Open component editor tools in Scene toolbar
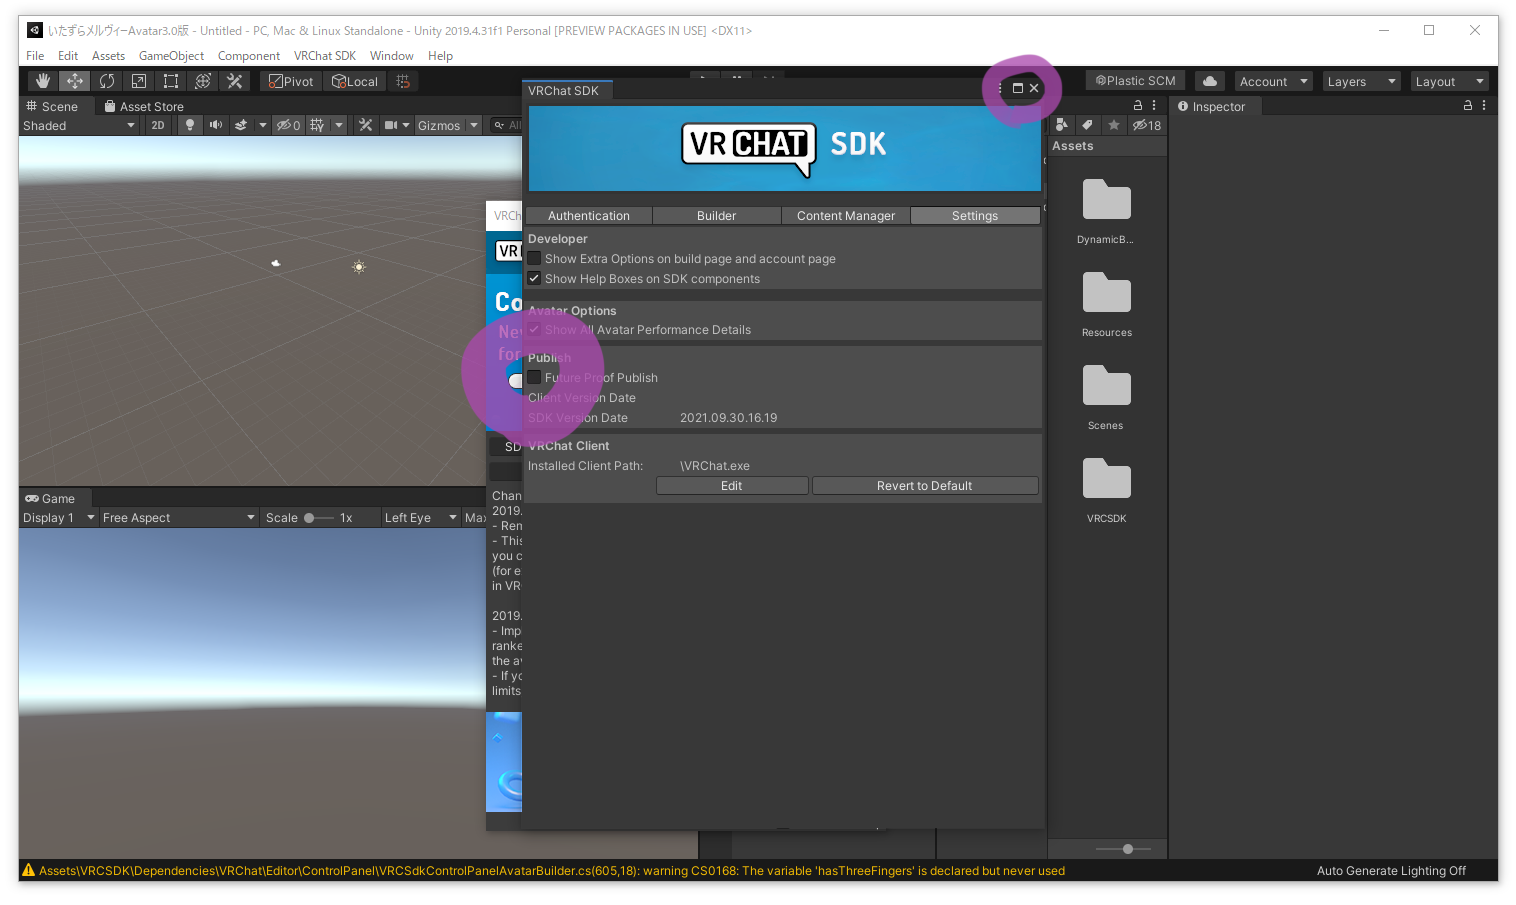1516x905 pixels. [x=366, y=125]
